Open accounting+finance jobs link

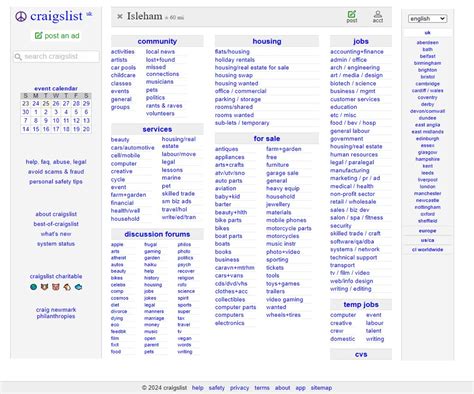(357, 52)
